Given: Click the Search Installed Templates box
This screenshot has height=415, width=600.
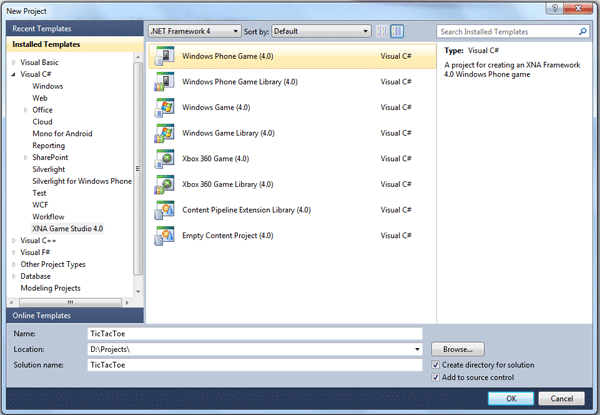Looking at the screenshot, I should (513, 31).
